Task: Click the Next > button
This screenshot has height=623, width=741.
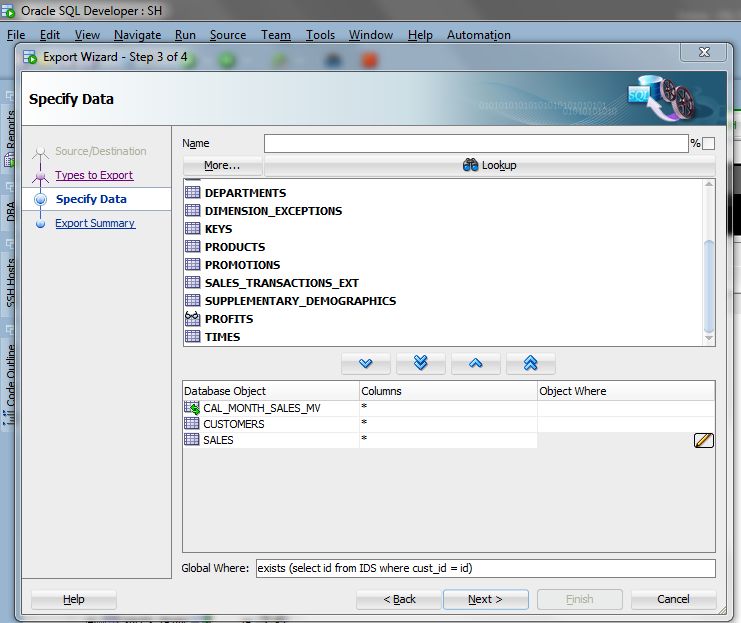Action: [x=485, y=599]
